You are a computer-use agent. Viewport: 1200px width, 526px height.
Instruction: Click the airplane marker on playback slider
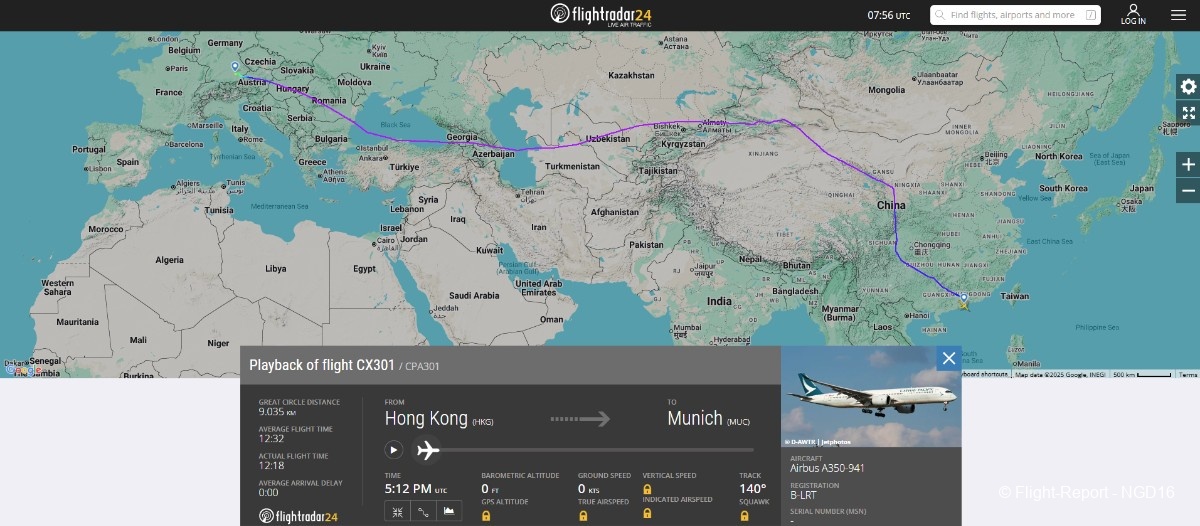428,450
